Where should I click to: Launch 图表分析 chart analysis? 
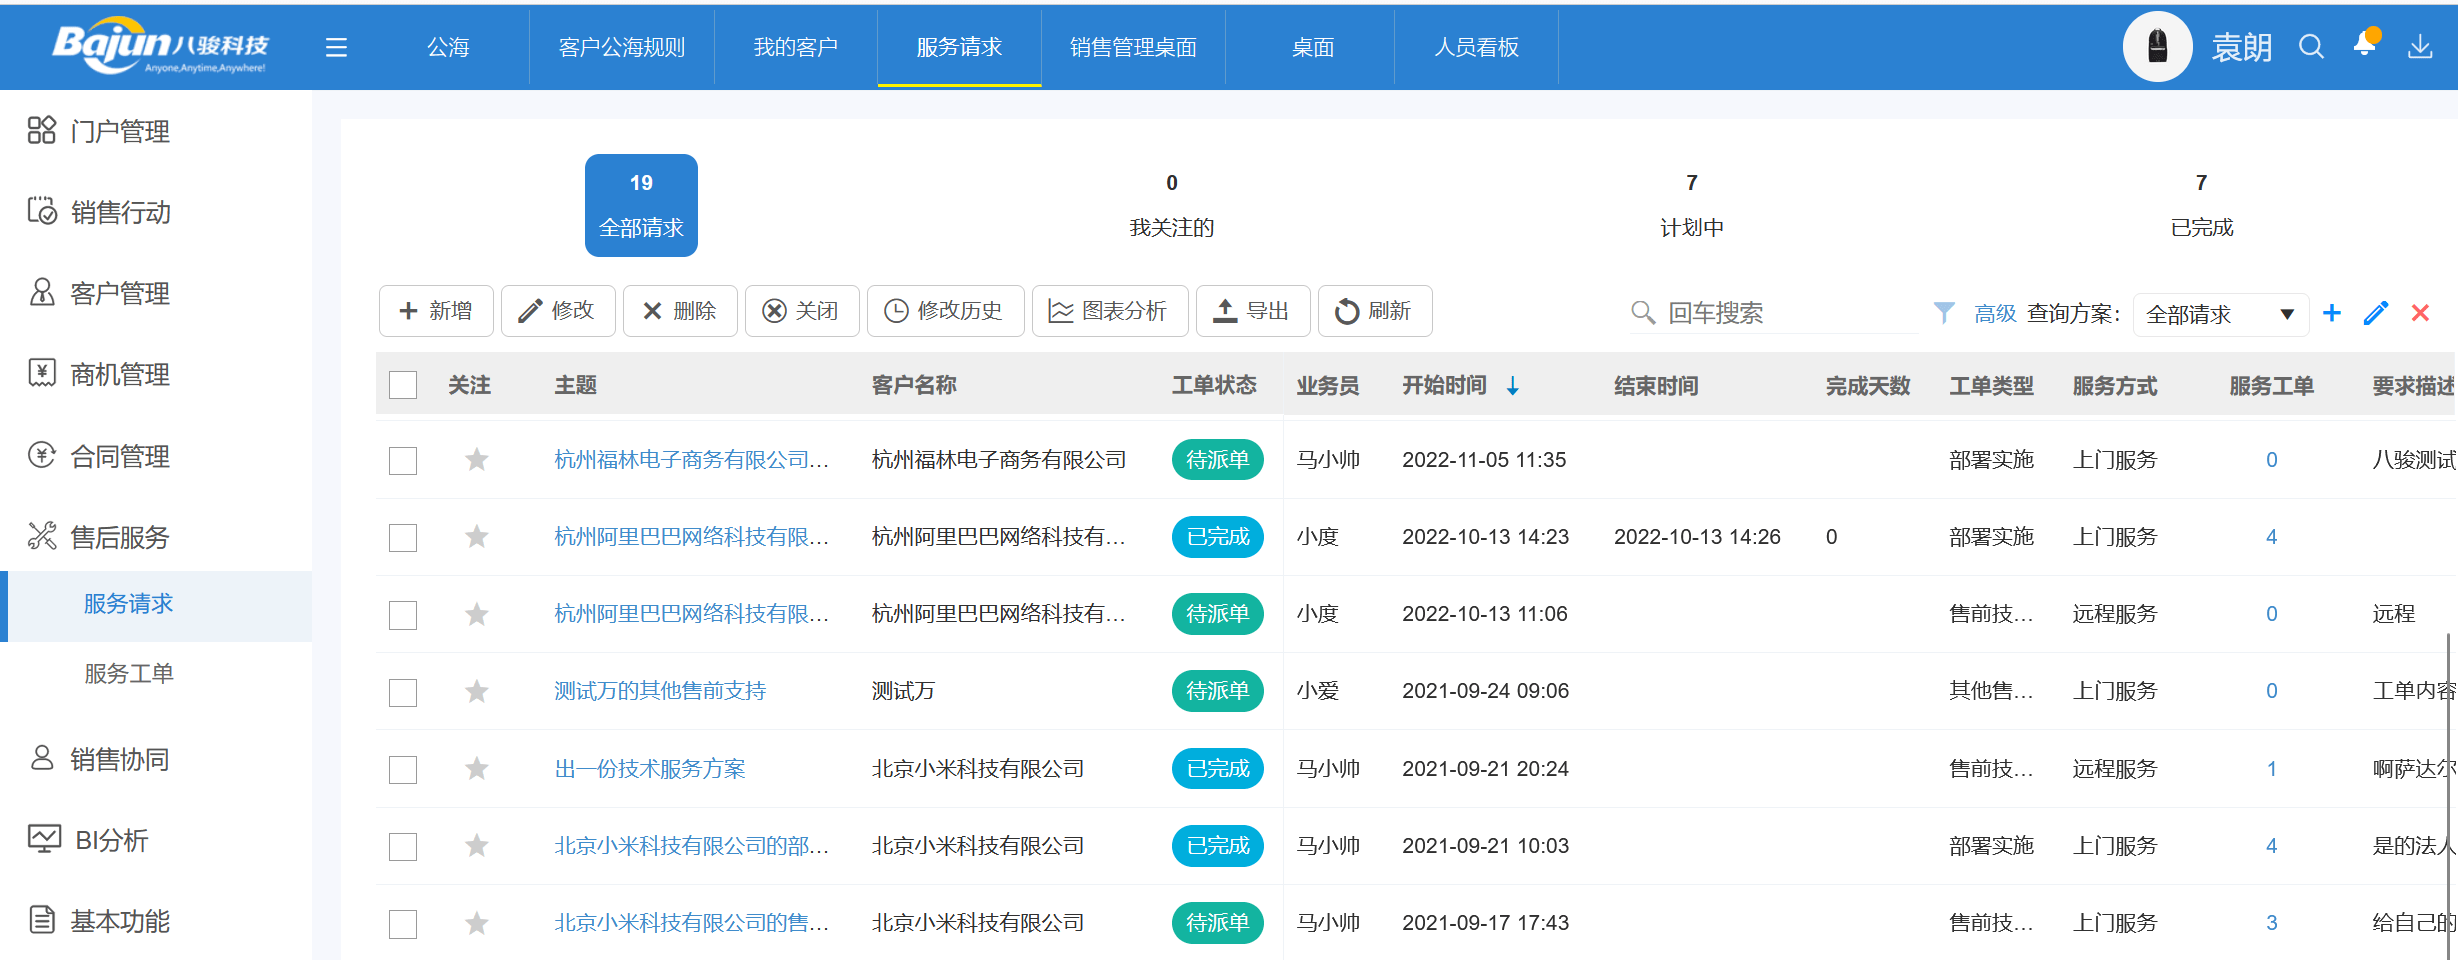click(1109, 311)
